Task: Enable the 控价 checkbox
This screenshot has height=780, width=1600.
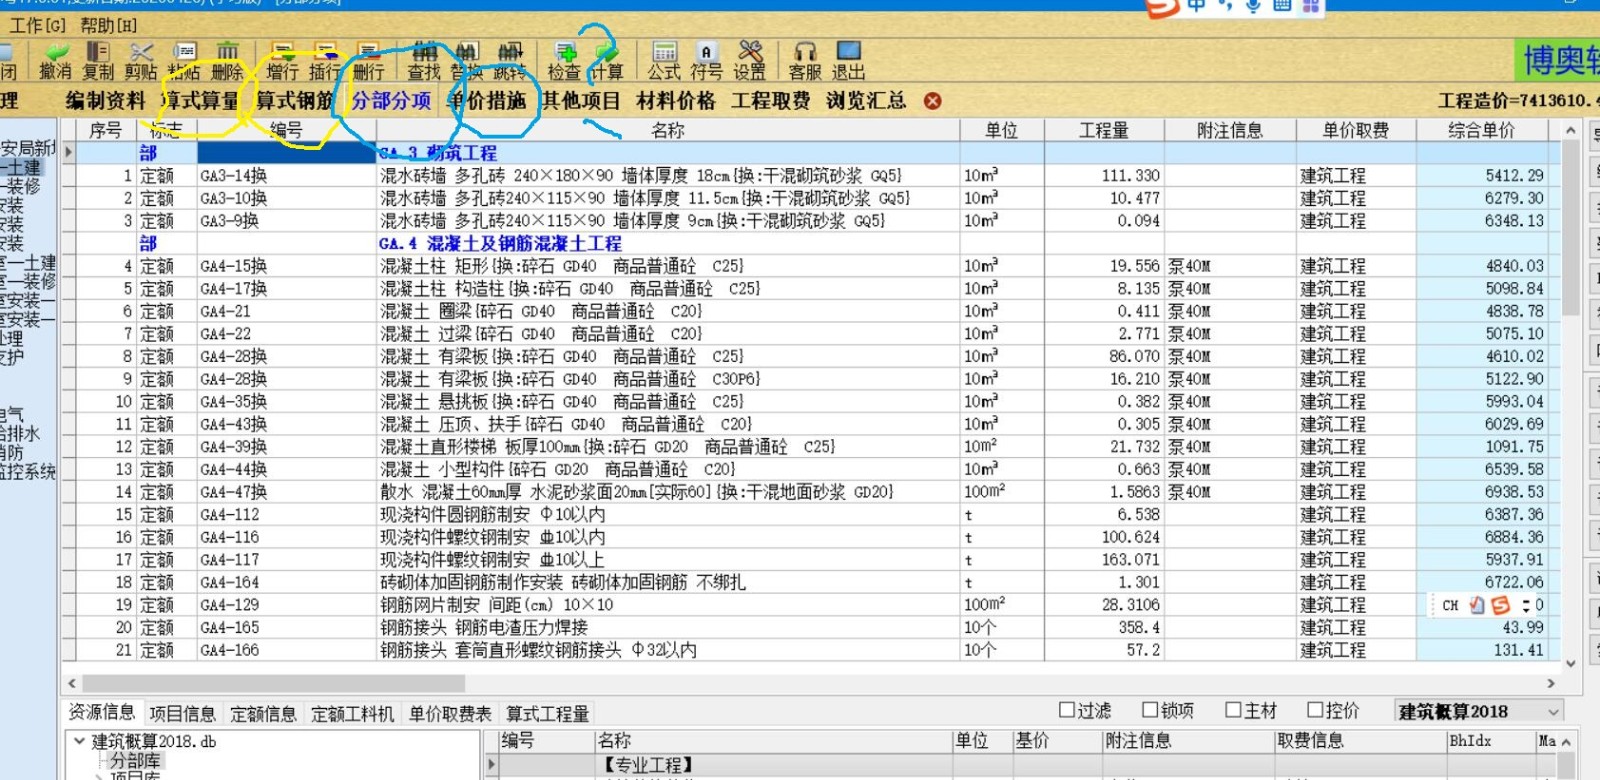Action: 1315,710
